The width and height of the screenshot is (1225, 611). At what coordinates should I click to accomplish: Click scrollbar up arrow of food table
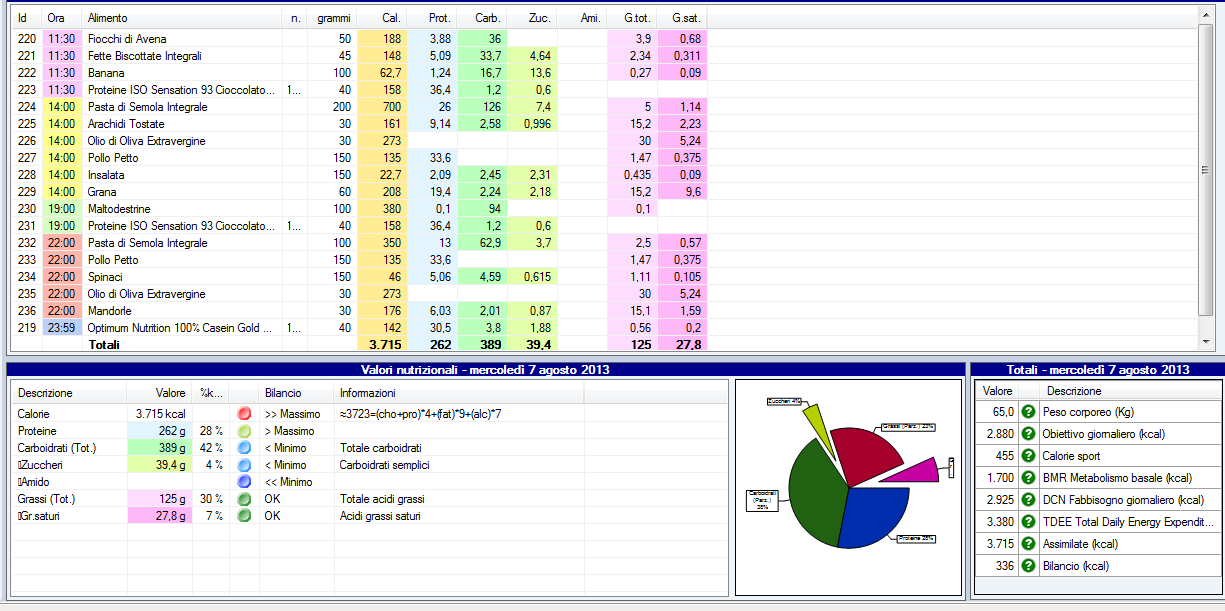click(x=1204, y=15)
